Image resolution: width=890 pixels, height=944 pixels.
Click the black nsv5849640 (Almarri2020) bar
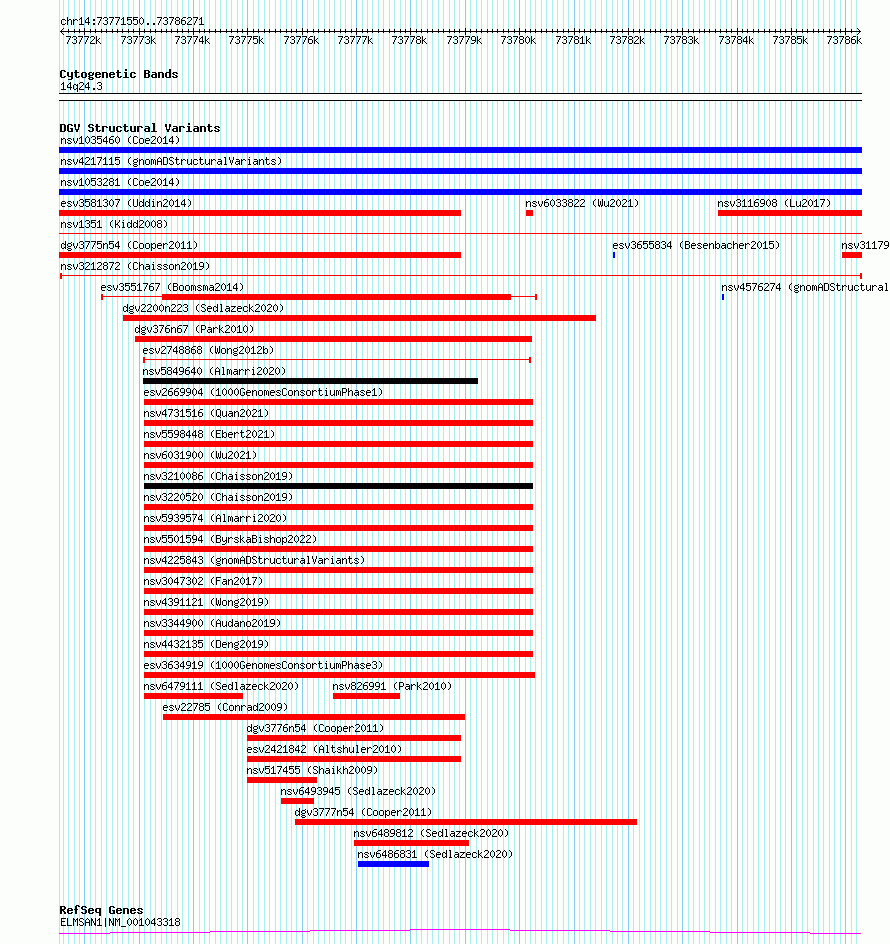coord(310,381)
